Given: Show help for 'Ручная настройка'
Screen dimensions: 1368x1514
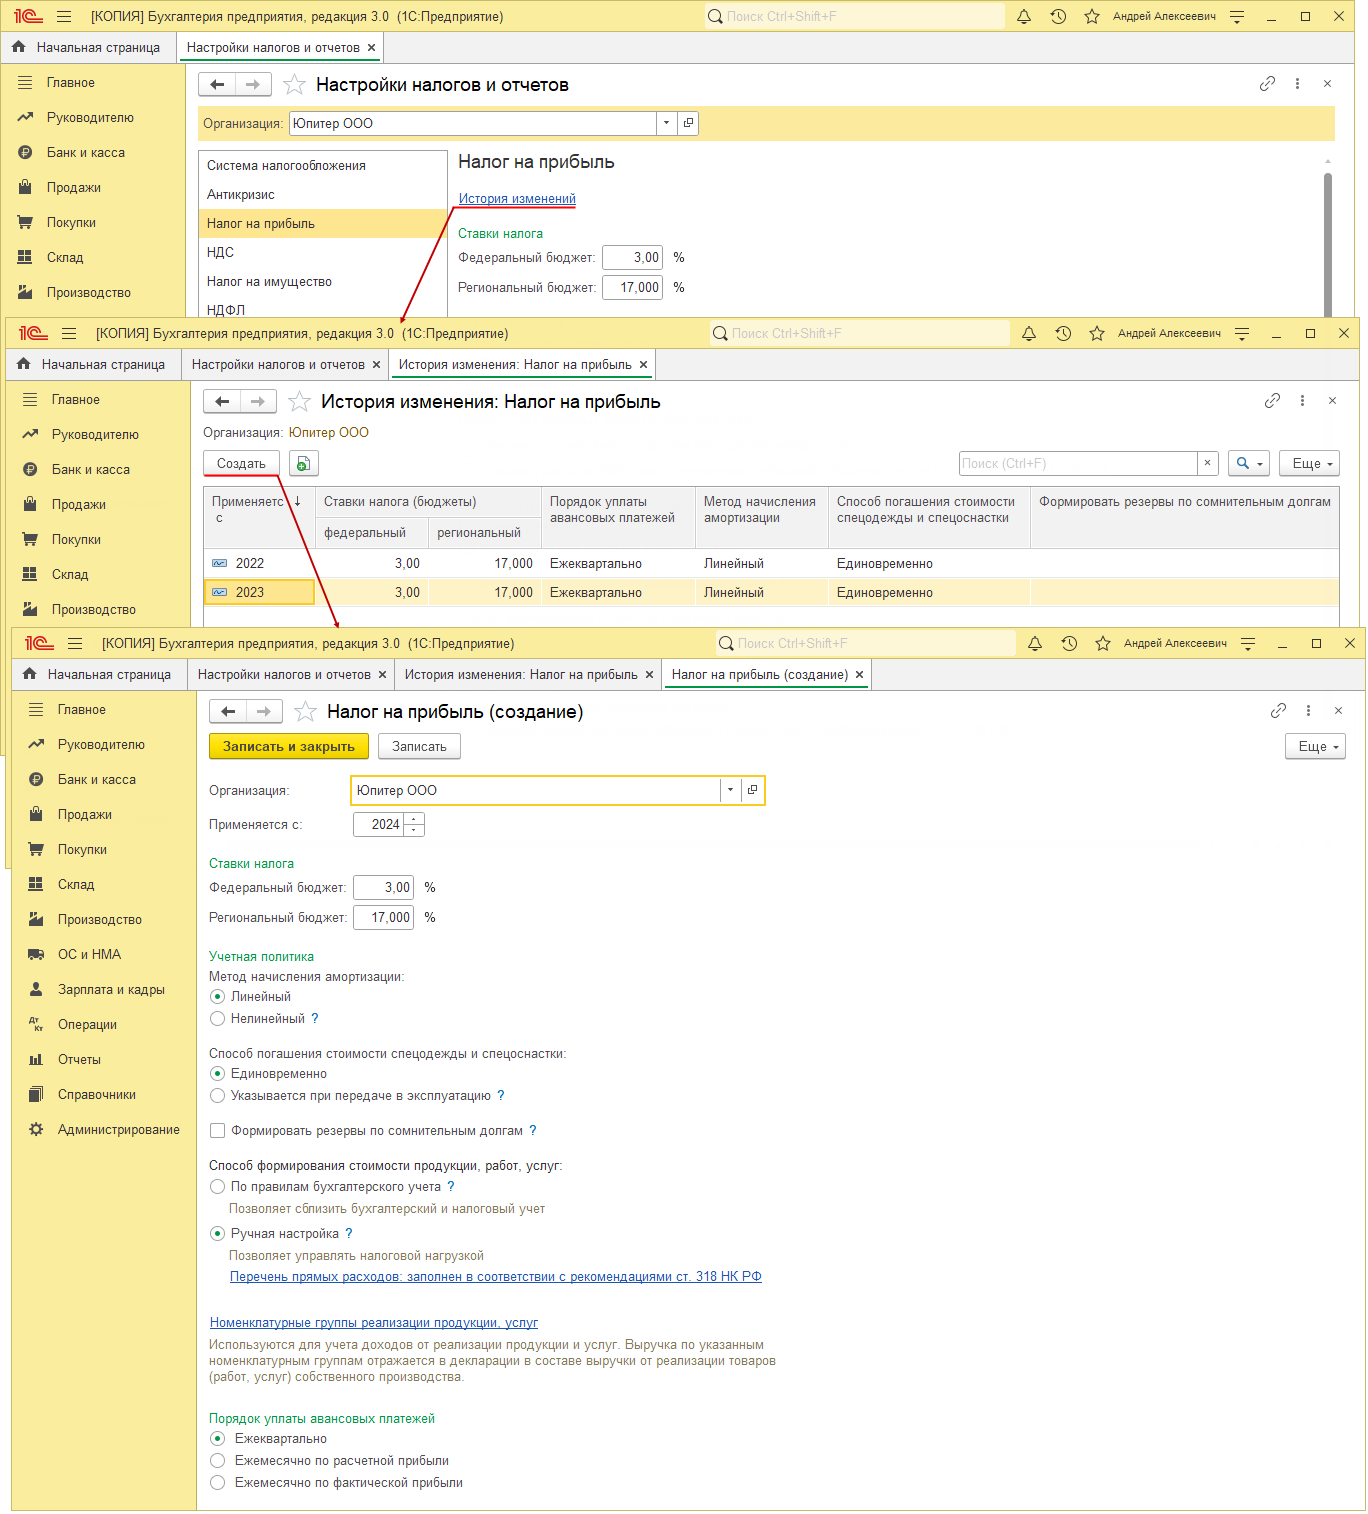Looking at the screenshot, I should point(349,1234).
